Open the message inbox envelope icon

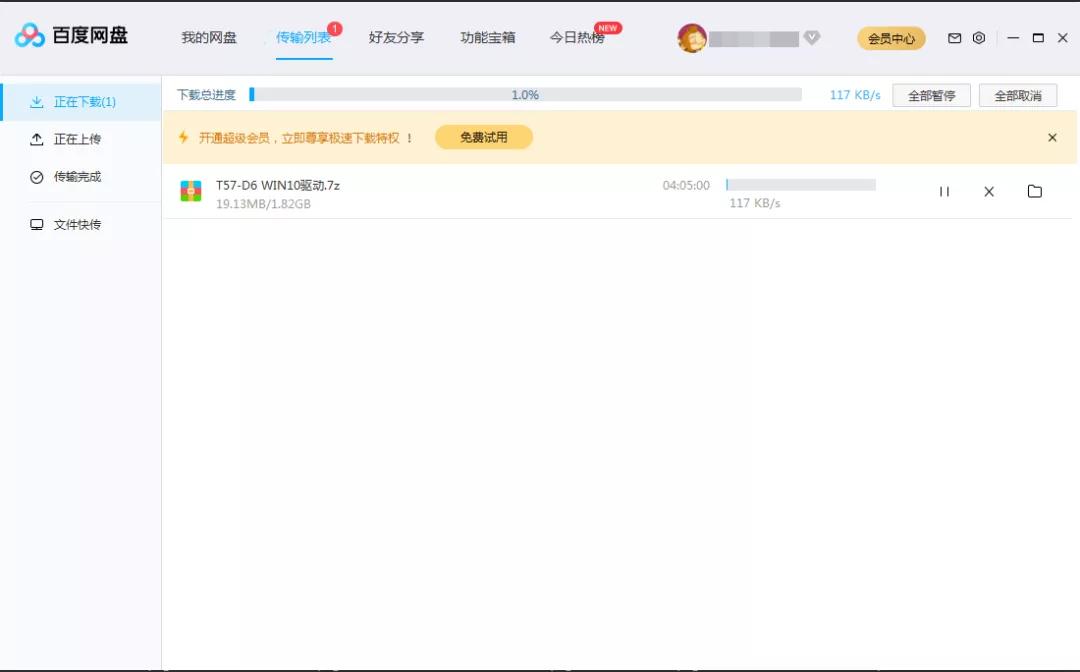[x=955, y=37]
